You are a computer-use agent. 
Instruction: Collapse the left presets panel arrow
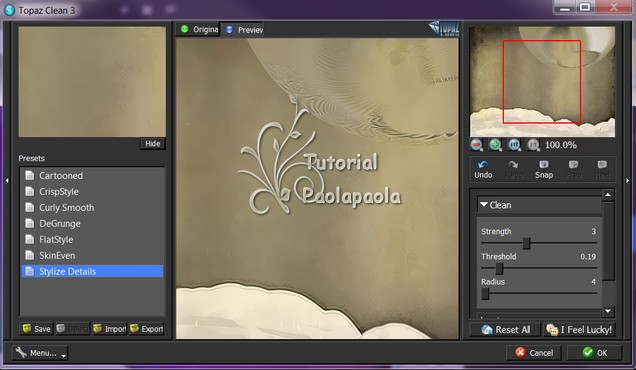pyautogui.click(x=7, y=180)
